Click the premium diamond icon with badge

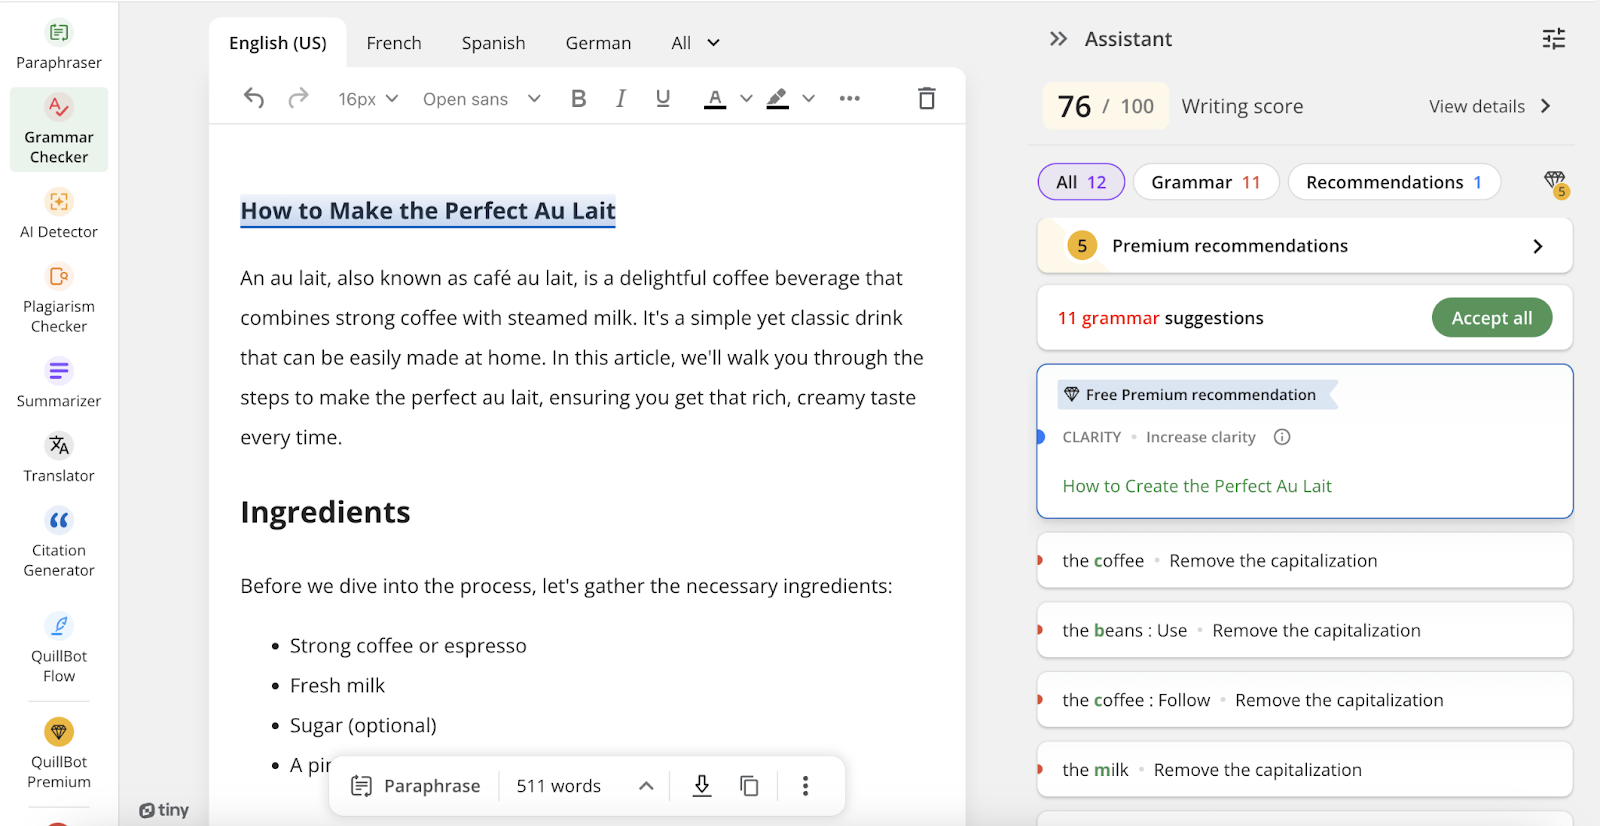pos(1556,183)
